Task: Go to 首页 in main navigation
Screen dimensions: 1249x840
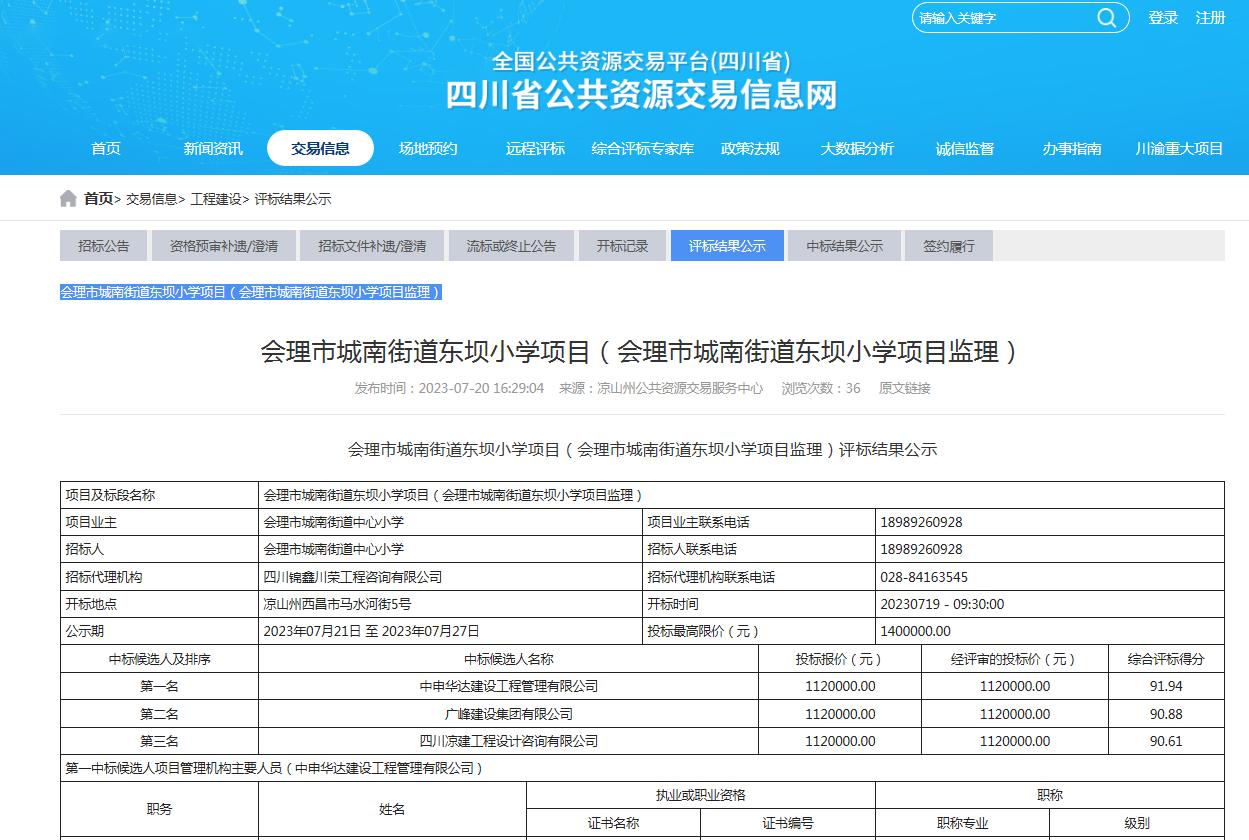Action: 106,148
